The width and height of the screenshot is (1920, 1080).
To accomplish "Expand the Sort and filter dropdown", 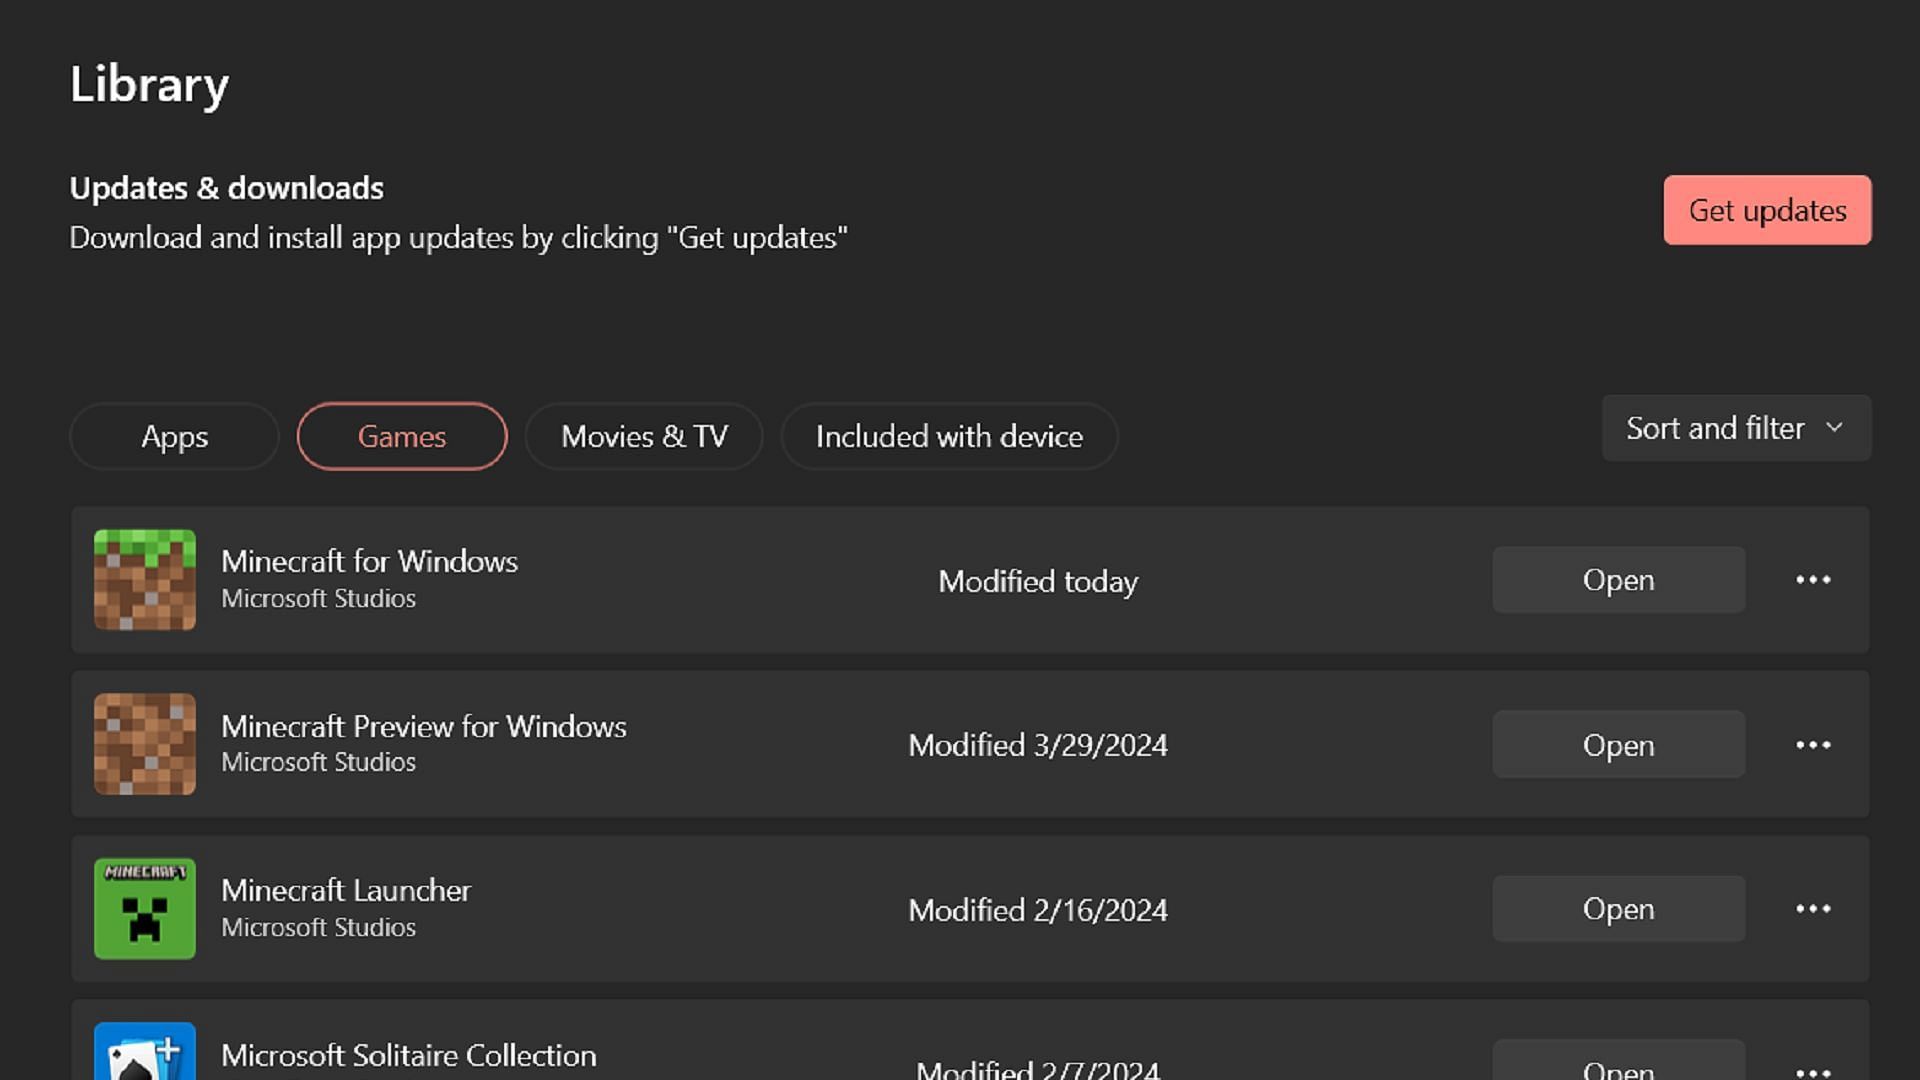I will point(1735,427).
